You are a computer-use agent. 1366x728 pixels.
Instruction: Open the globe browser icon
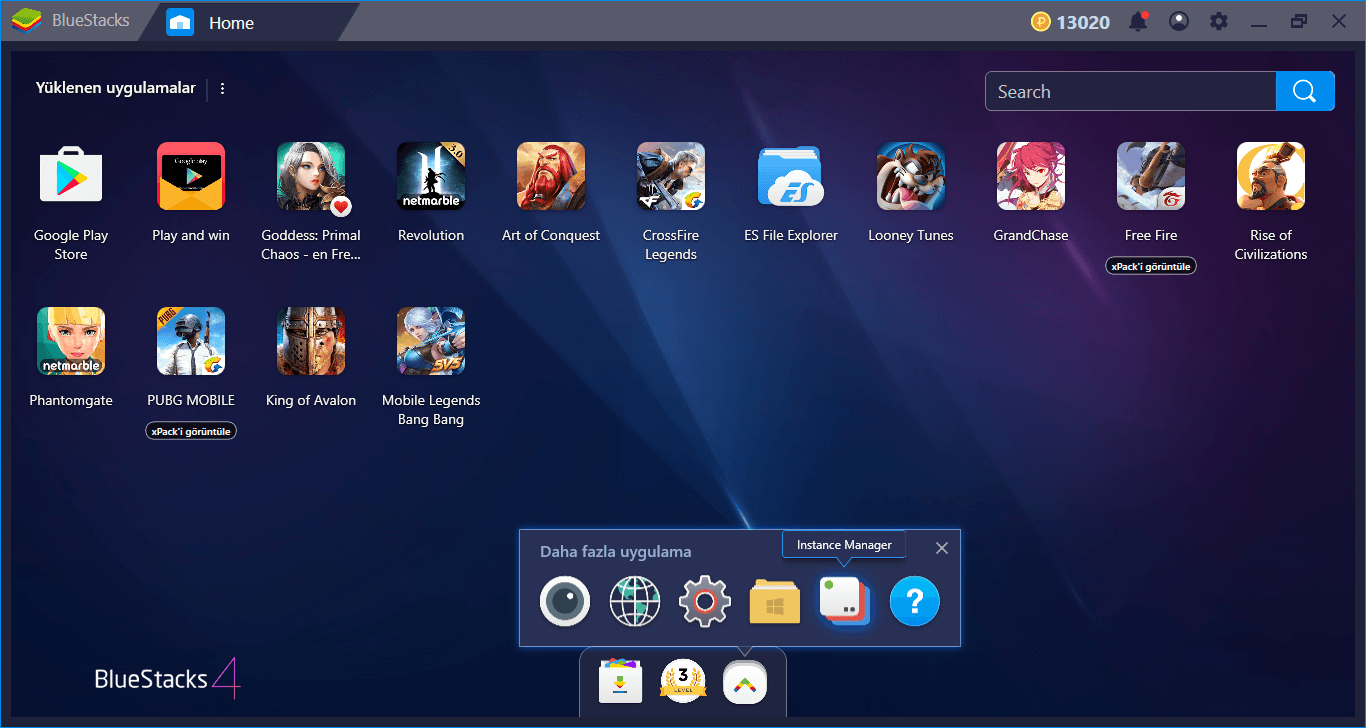click(635, 602)
